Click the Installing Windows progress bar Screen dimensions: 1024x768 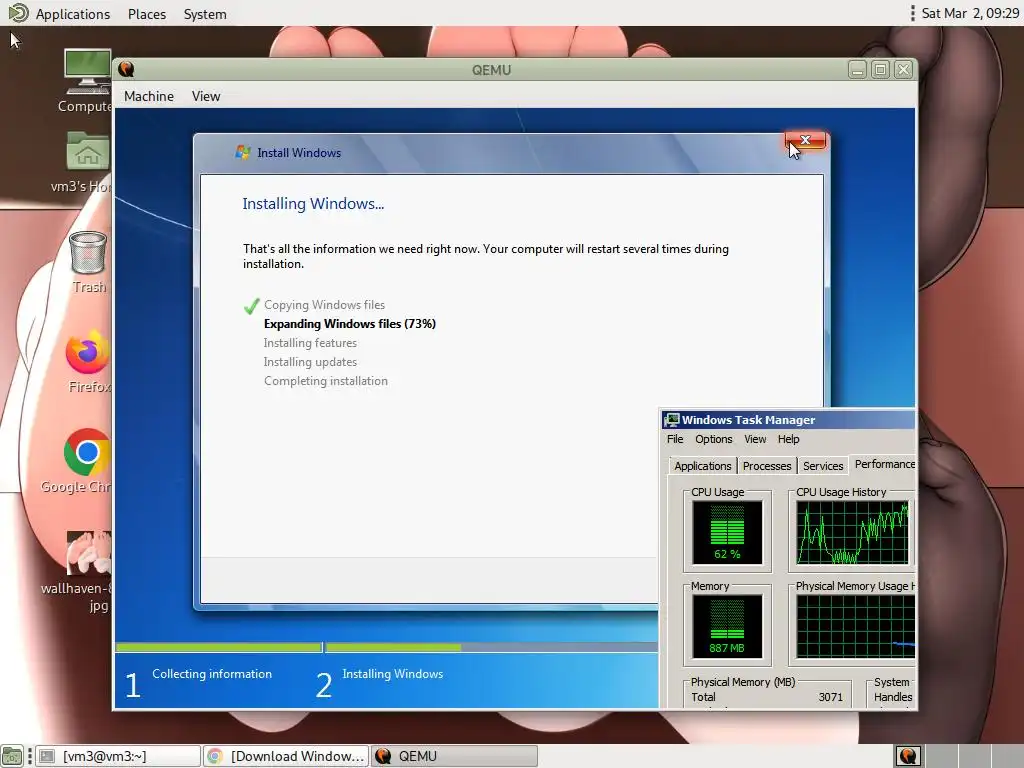coord(492,647)
